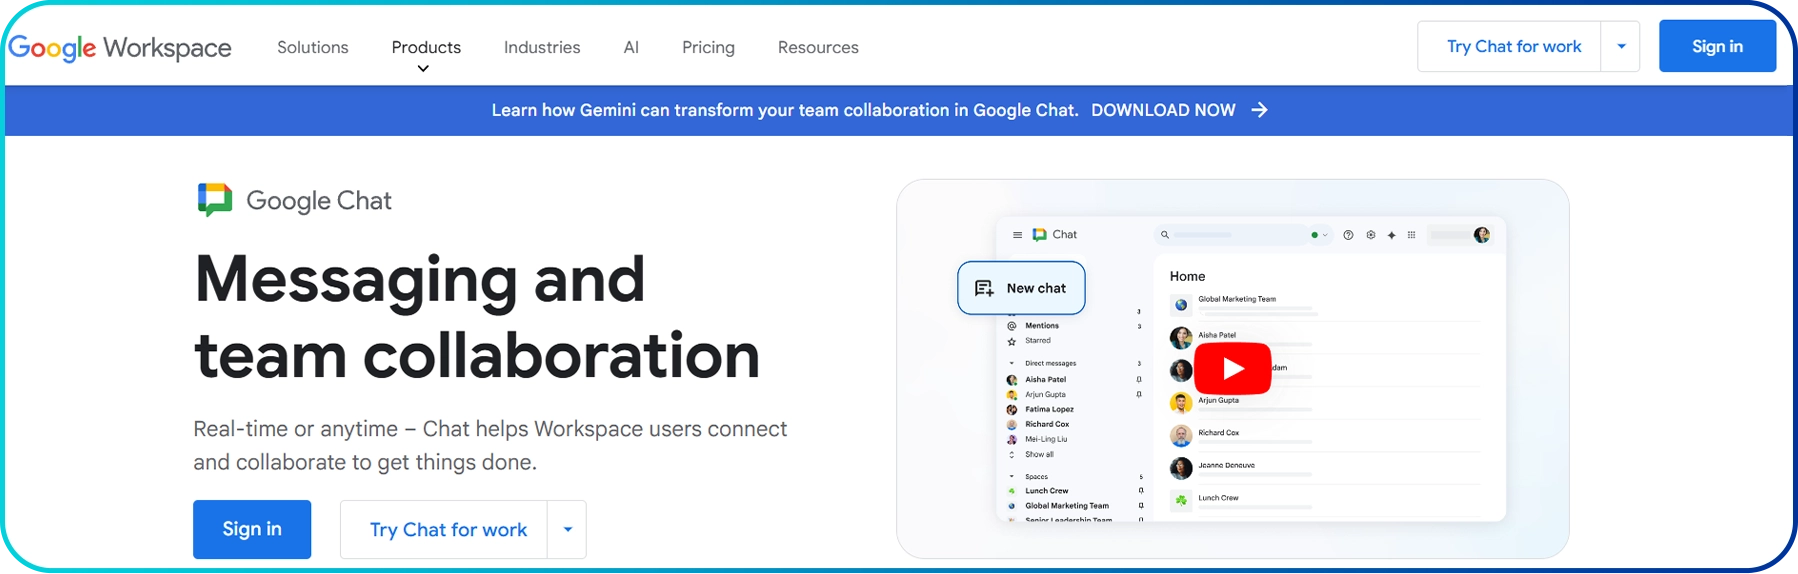This screenshot has height=574, width=1798.
Task: Click Sign in below the hero description
Action: [x=252, y=529]
